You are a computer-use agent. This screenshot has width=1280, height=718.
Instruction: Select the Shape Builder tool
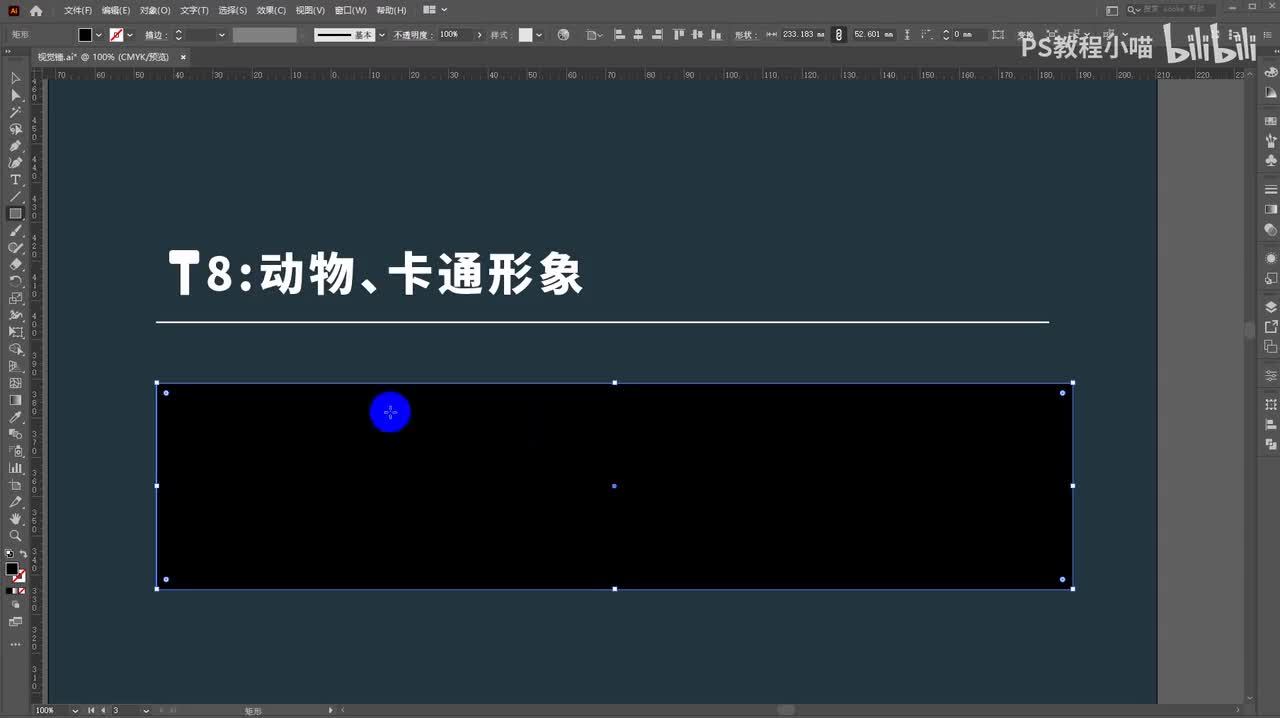(15, 349)
